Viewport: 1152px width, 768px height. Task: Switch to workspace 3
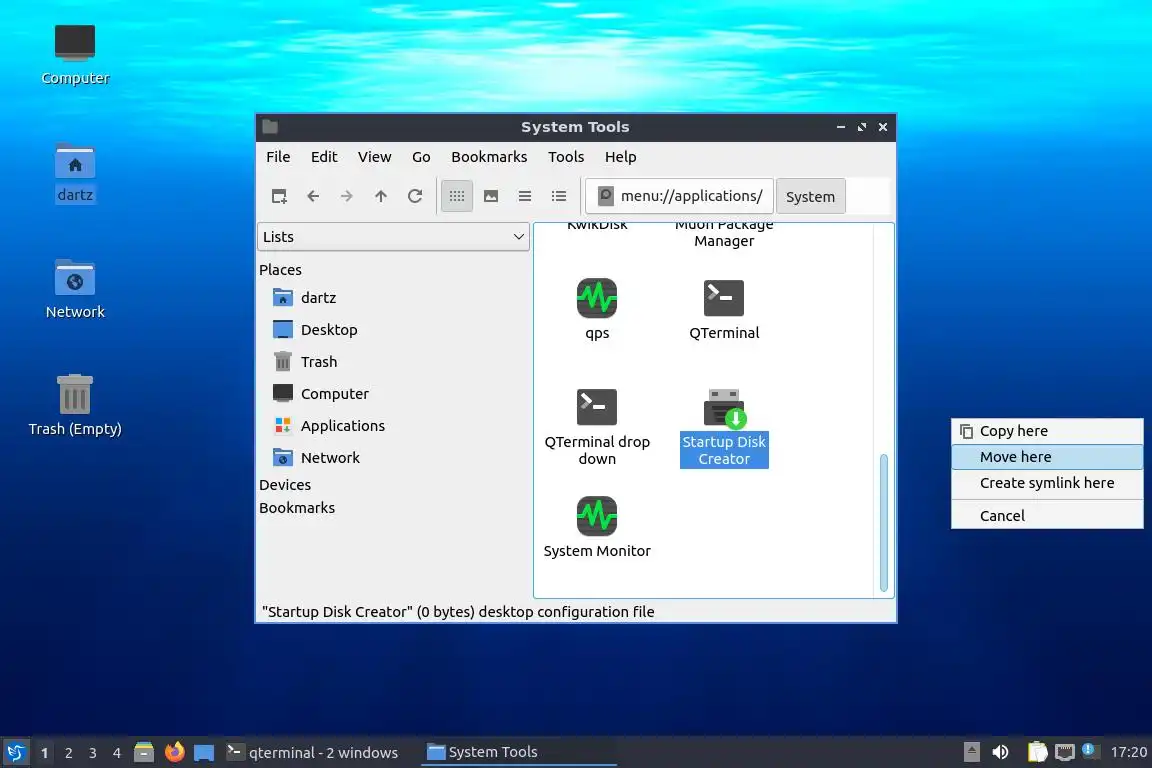click(93, 753)
